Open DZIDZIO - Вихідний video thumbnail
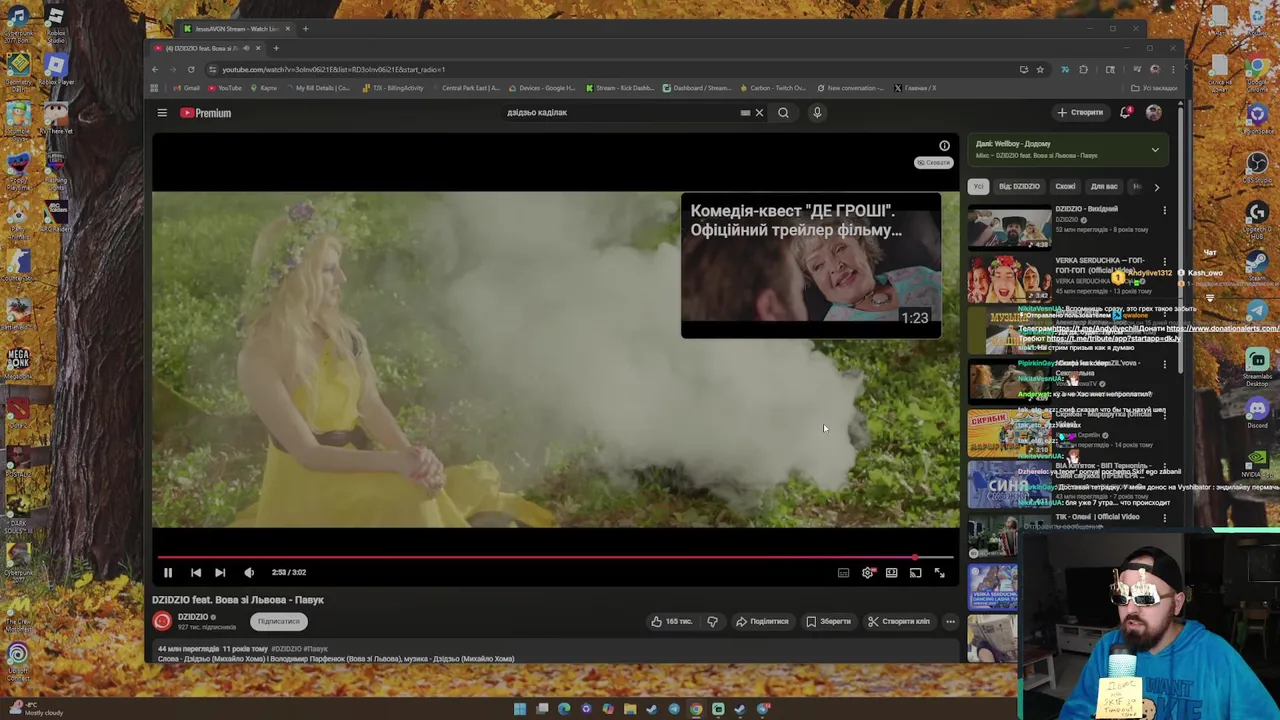 [1009, 228]
